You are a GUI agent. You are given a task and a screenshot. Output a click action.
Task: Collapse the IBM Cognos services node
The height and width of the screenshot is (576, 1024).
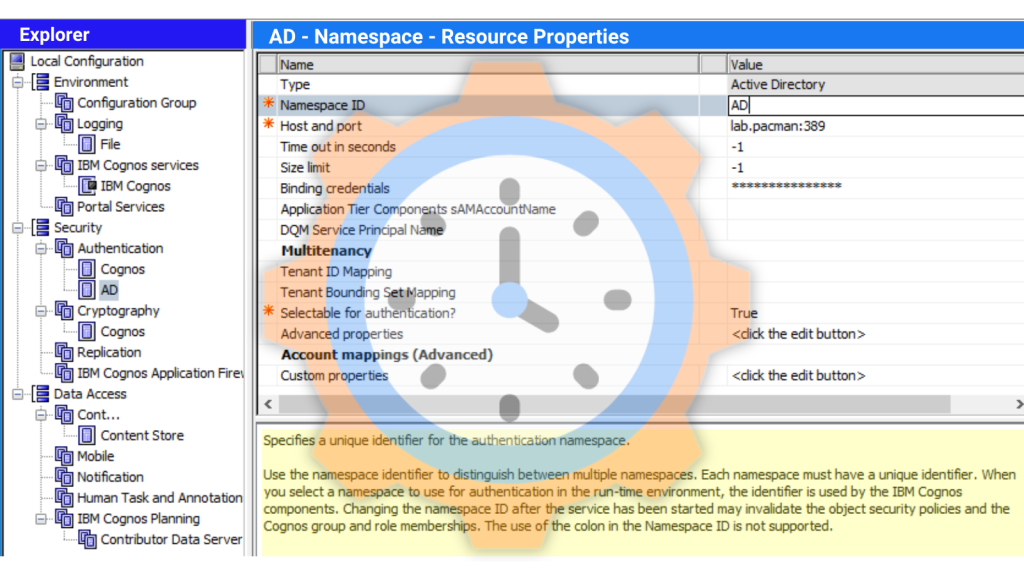(40, 165)
